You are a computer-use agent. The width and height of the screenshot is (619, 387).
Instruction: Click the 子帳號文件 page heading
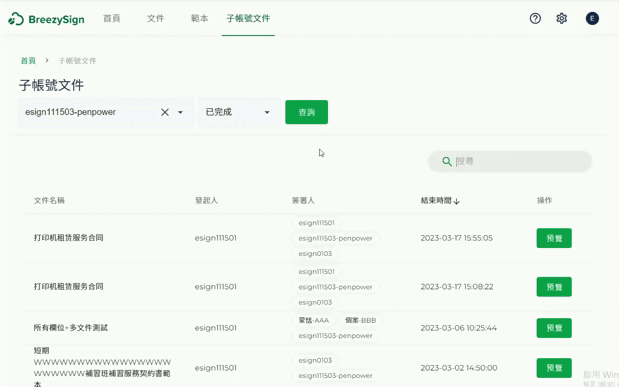[x=51, y=85]
